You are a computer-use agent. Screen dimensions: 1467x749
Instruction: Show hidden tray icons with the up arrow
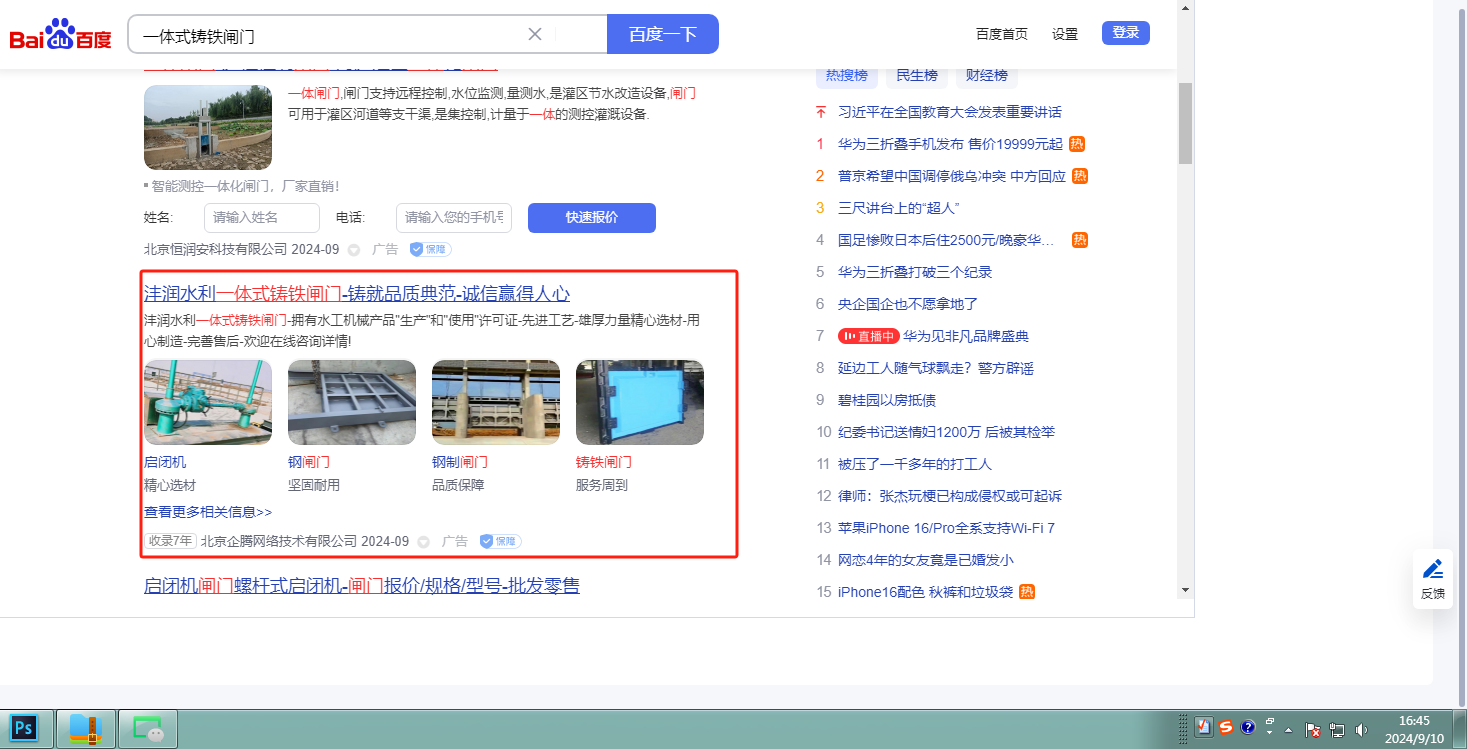point(1289,730)
